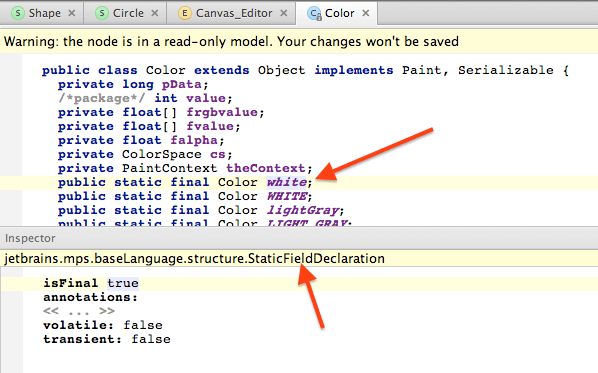This screenshot has width=598, height=373.
Task: Switch to the Canvas_Editor tab
Action: 233,13
